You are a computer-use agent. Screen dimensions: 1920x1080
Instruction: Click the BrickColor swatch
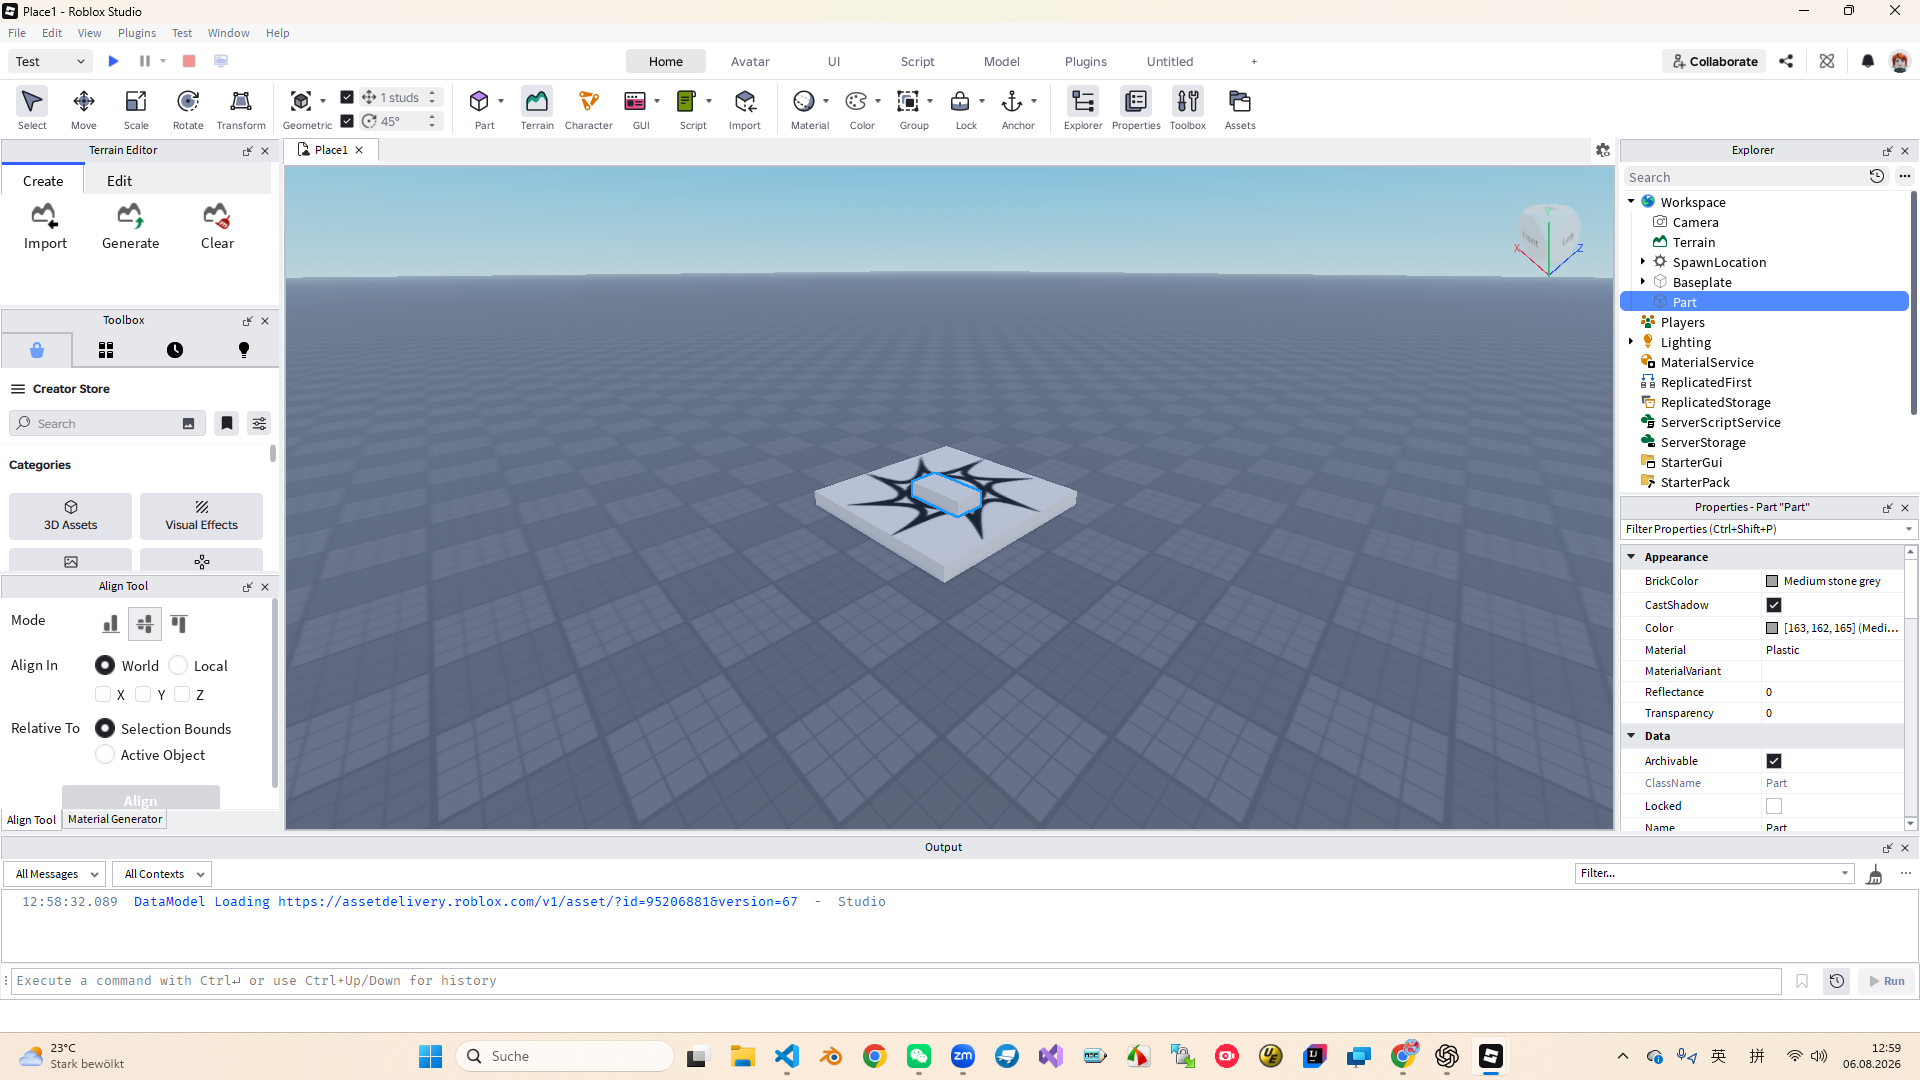coord(1772,581)
